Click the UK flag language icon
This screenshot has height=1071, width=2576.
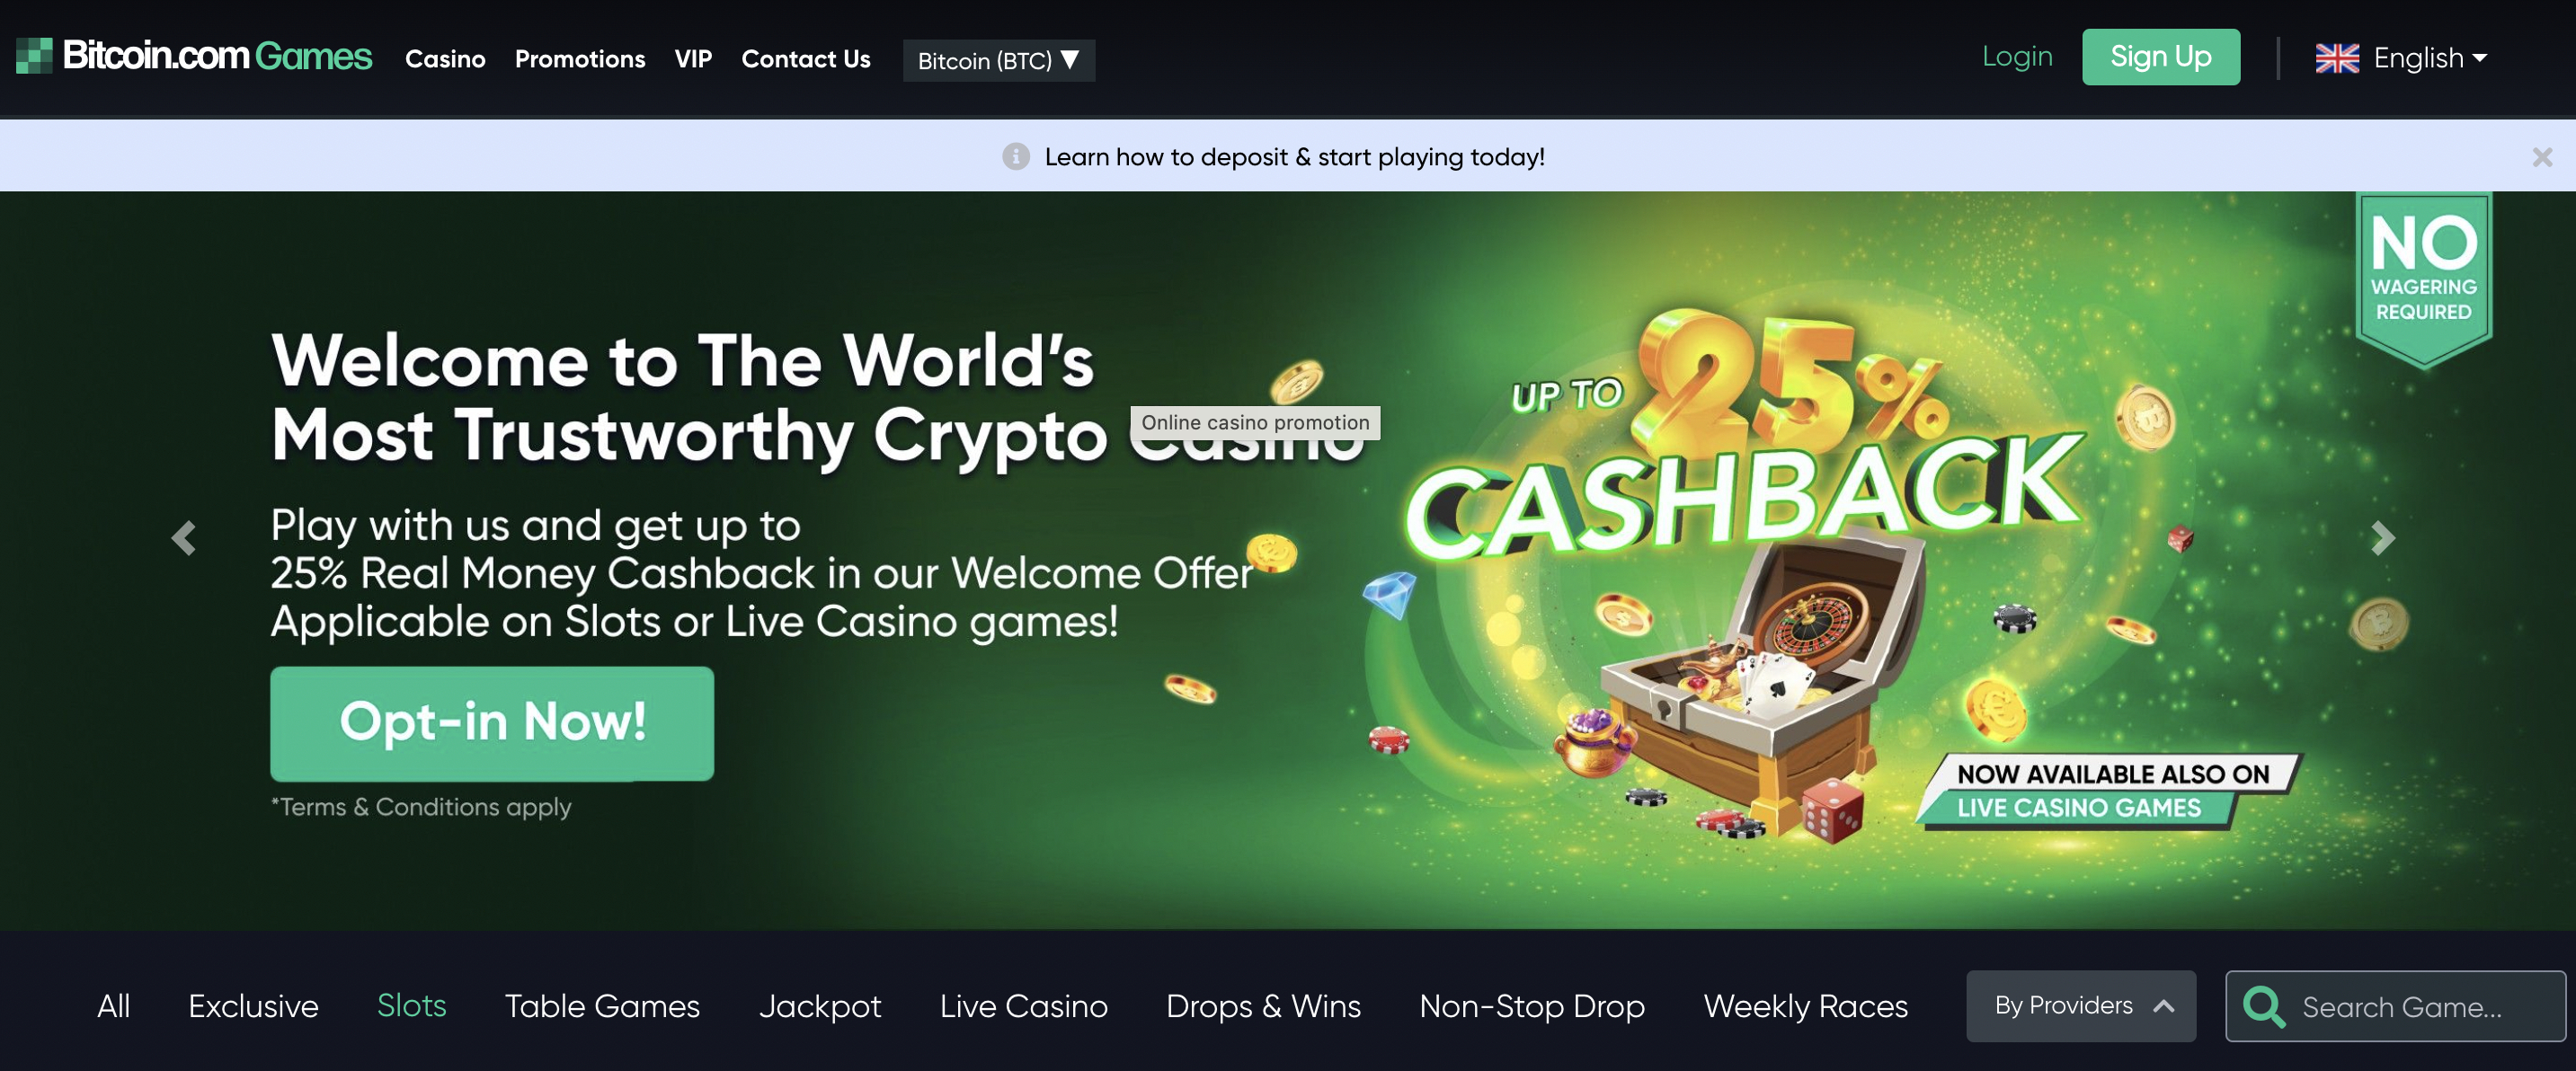2337,58
